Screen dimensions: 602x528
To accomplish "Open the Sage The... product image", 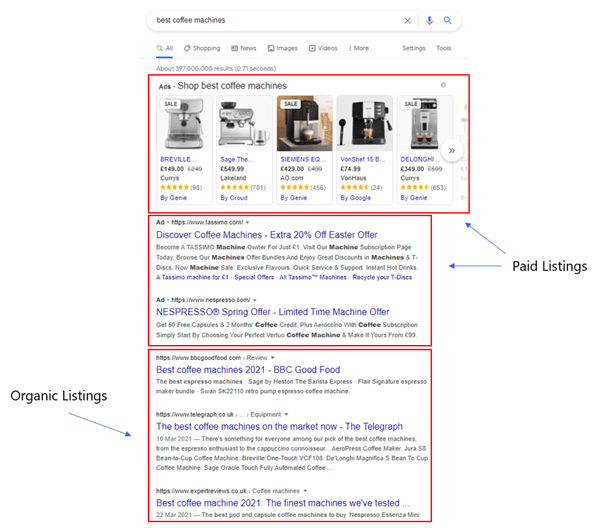I will (x=244, y=124).
